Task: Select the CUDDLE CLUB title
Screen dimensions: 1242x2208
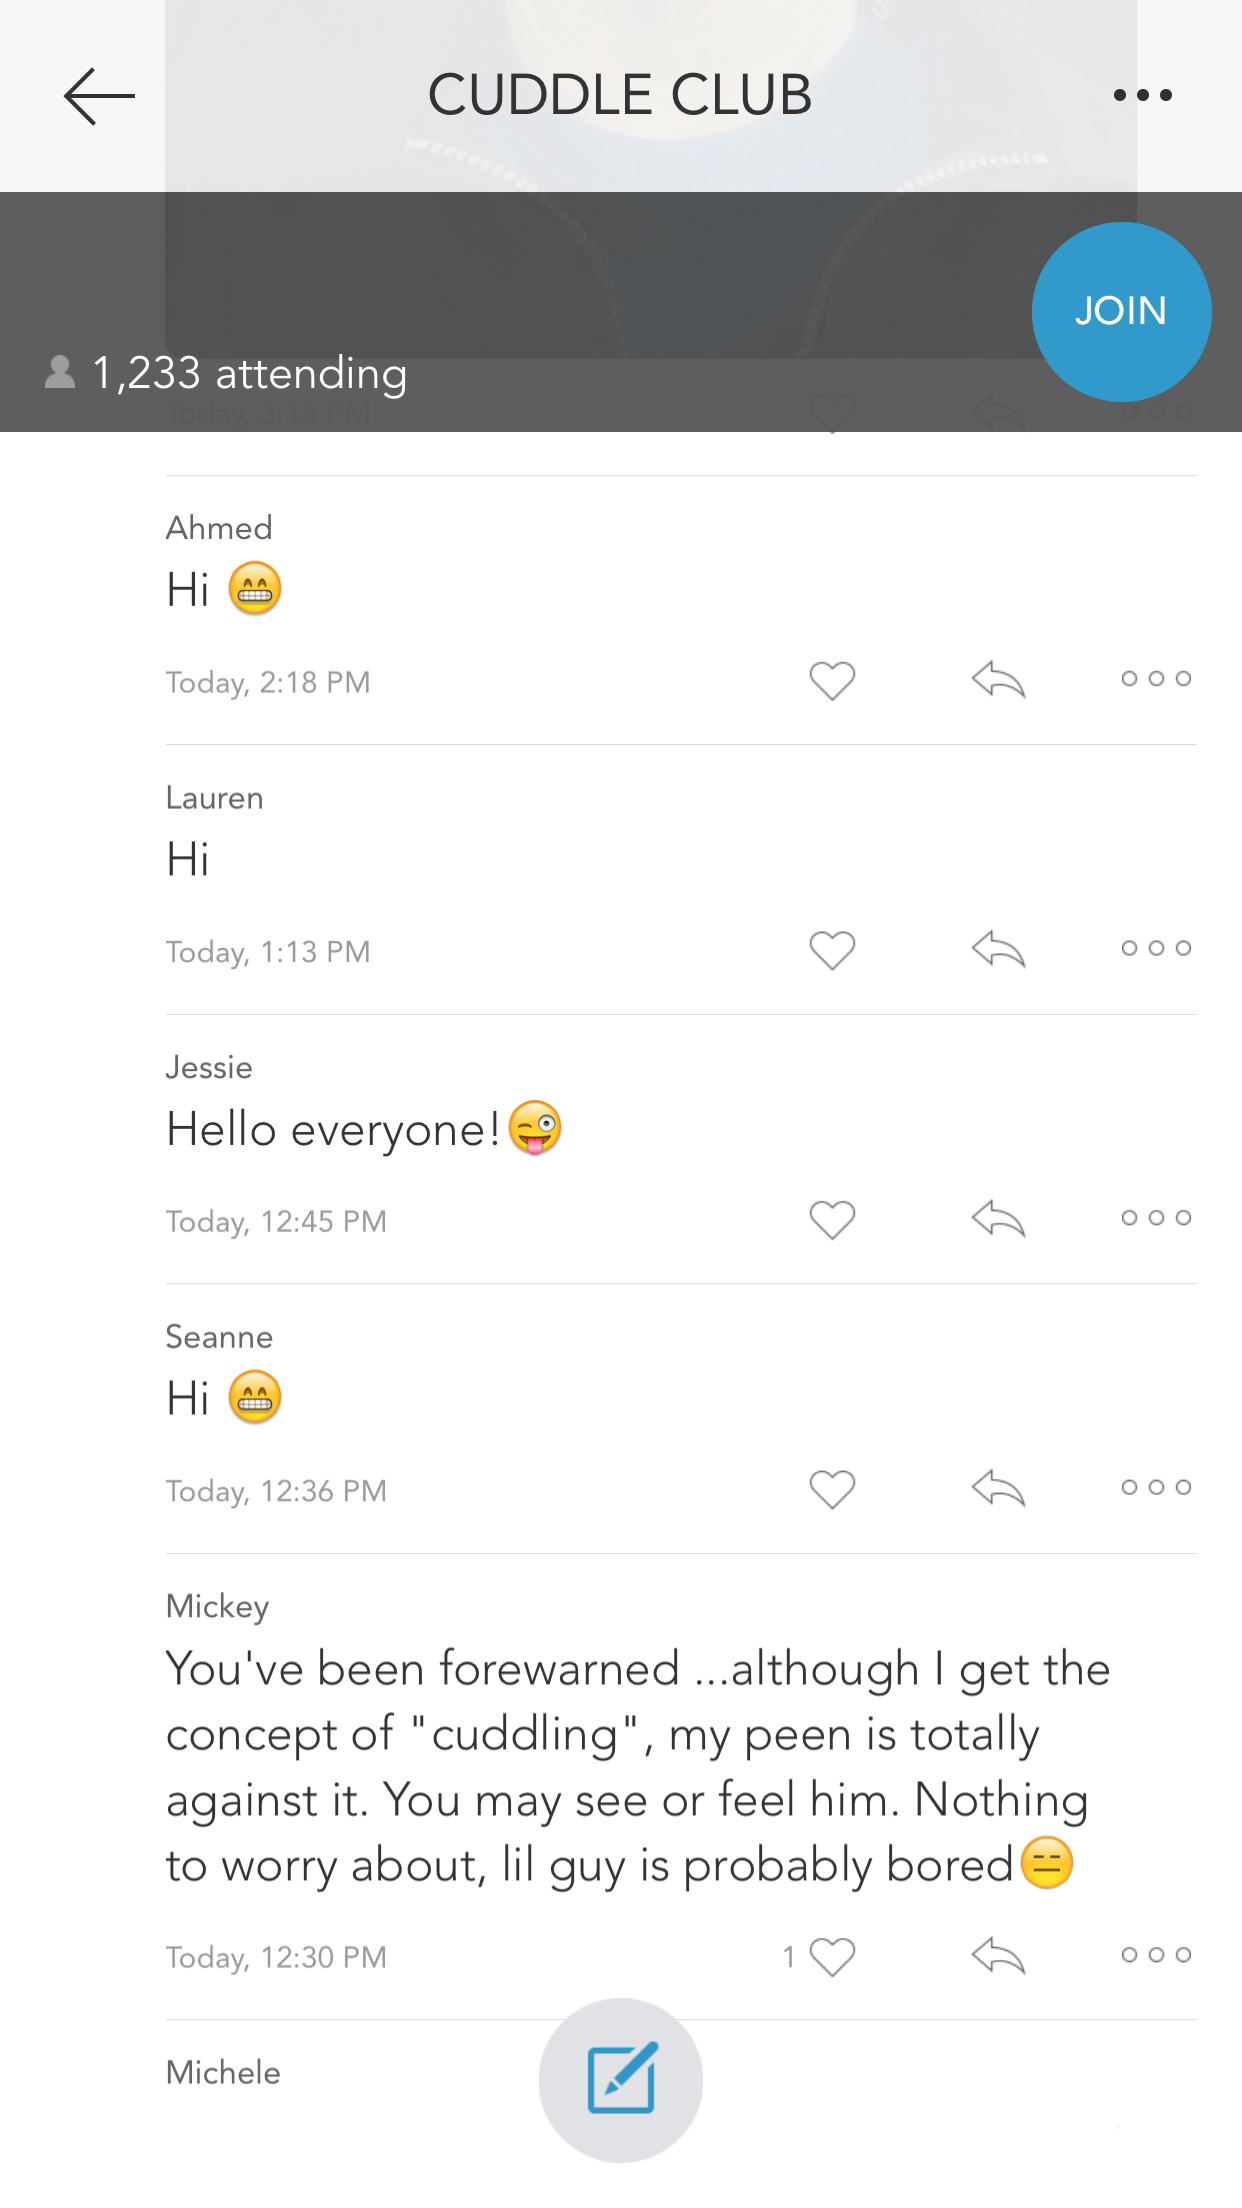Action: click(619, 95)
